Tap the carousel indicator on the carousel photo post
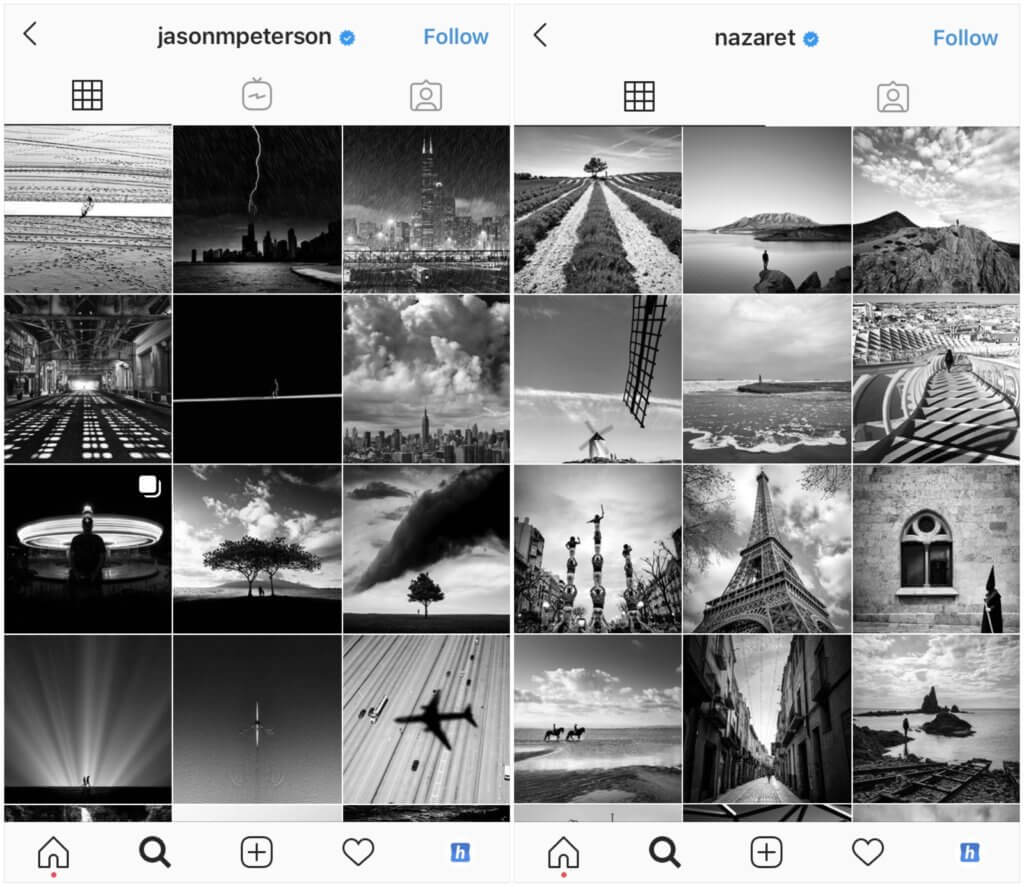Screen dimensions: 1024x887 148,485
